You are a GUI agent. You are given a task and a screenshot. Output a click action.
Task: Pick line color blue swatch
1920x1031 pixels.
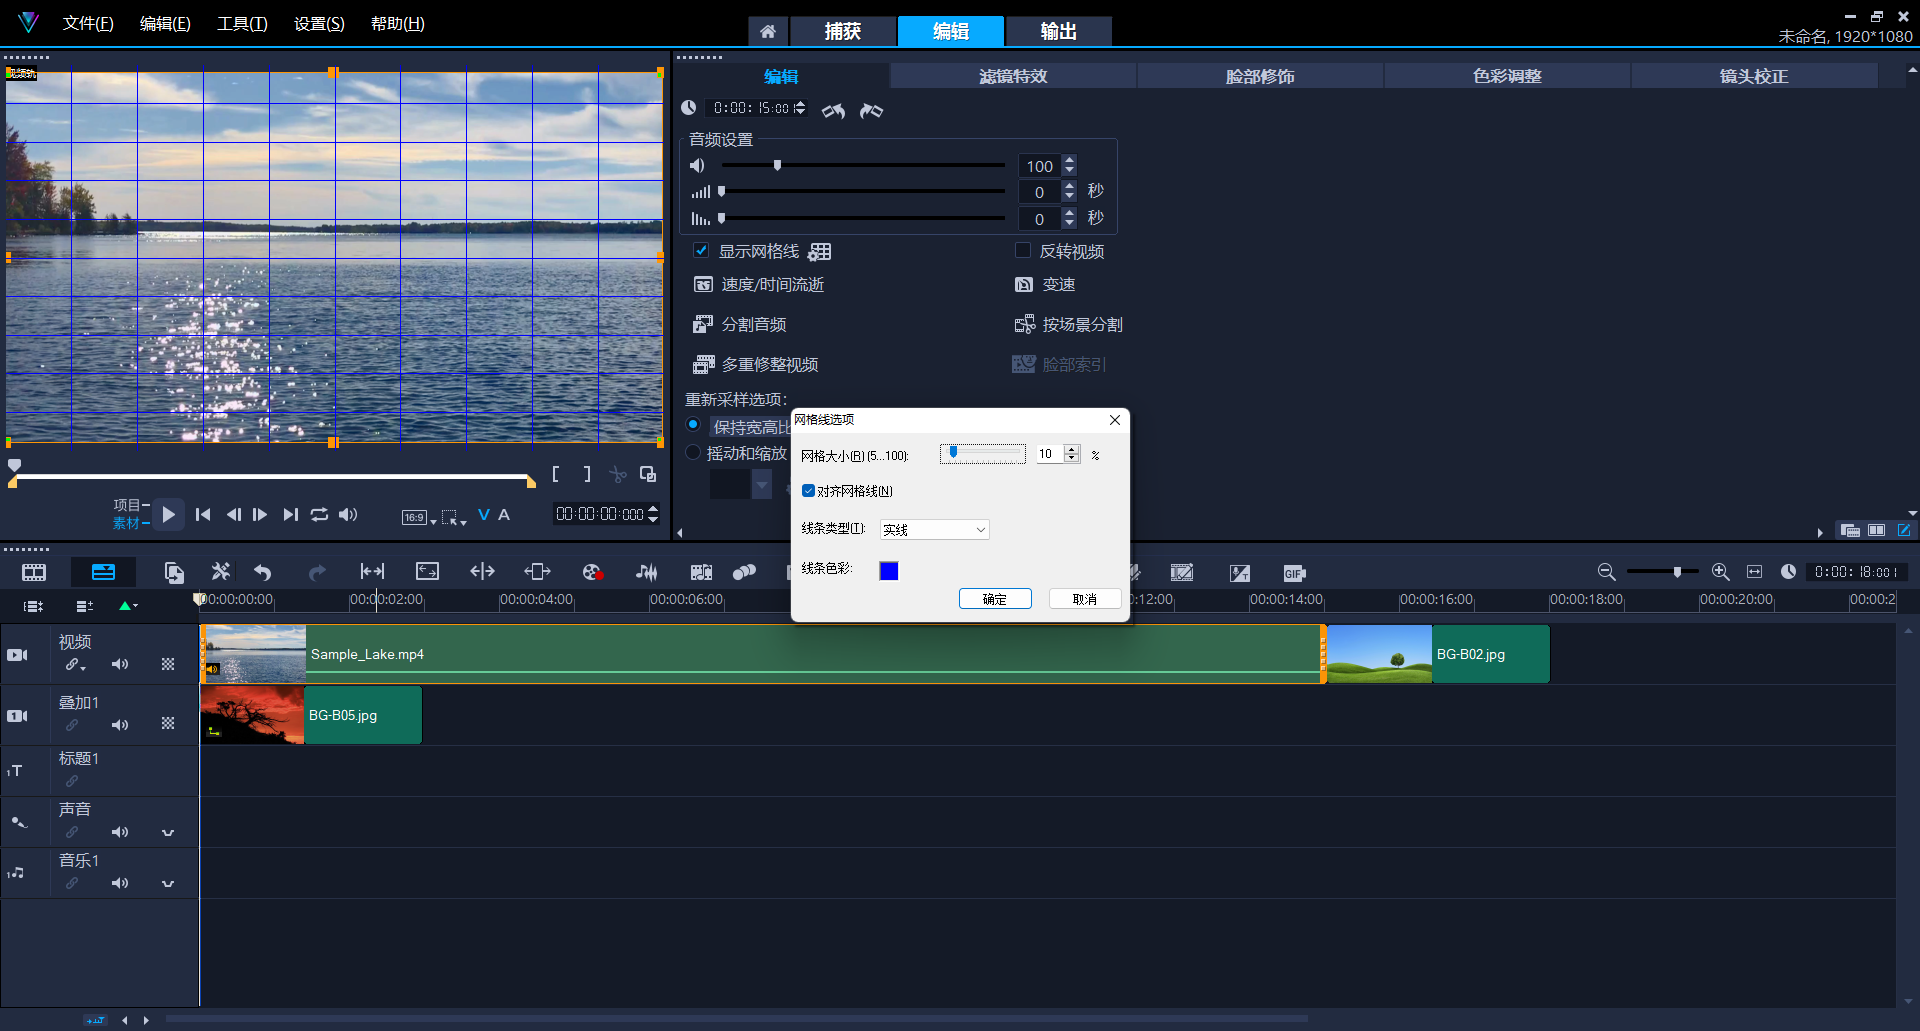tap(889, 571)
